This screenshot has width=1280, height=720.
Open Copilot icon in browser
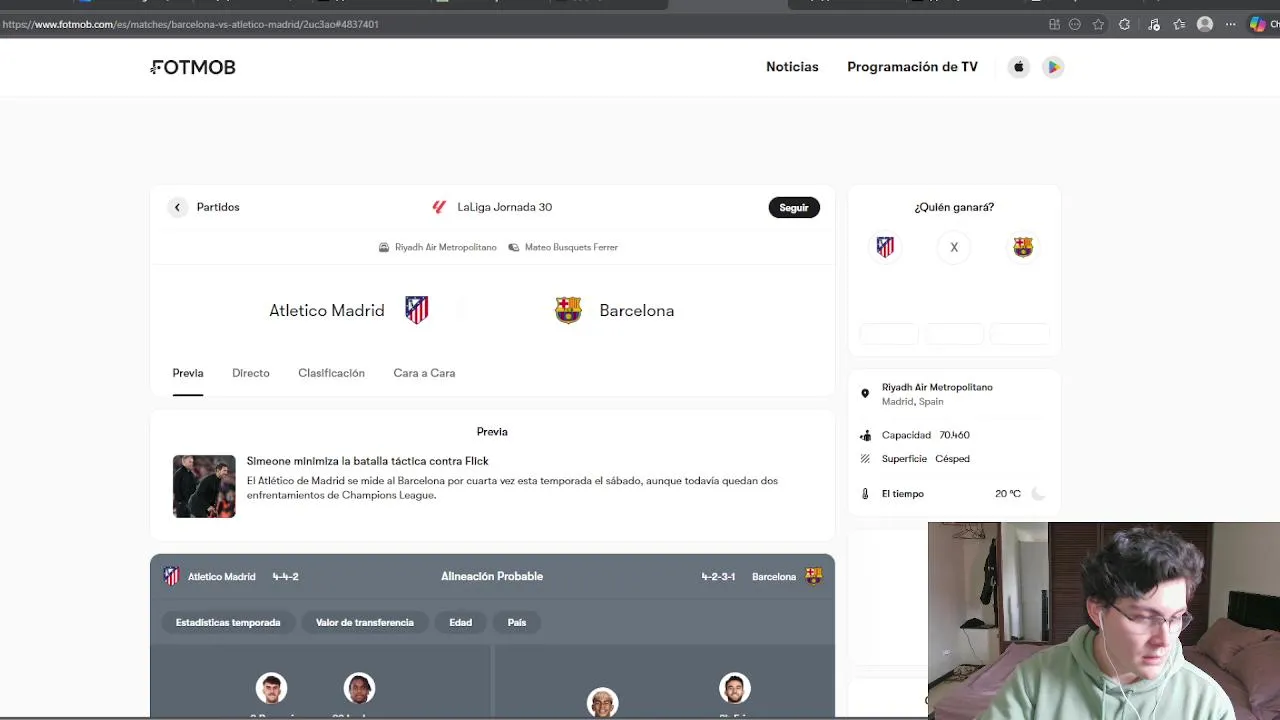tap(1258, 24)
